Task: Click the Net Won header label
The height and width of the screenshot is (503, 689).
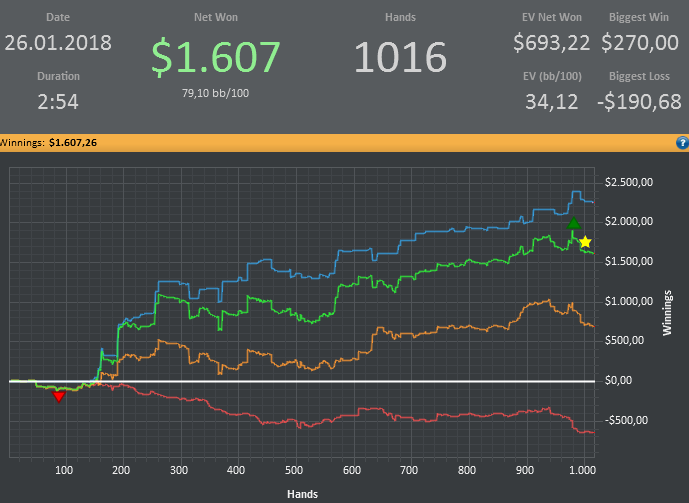Action: pyautogui.click(x=216, y=17)
